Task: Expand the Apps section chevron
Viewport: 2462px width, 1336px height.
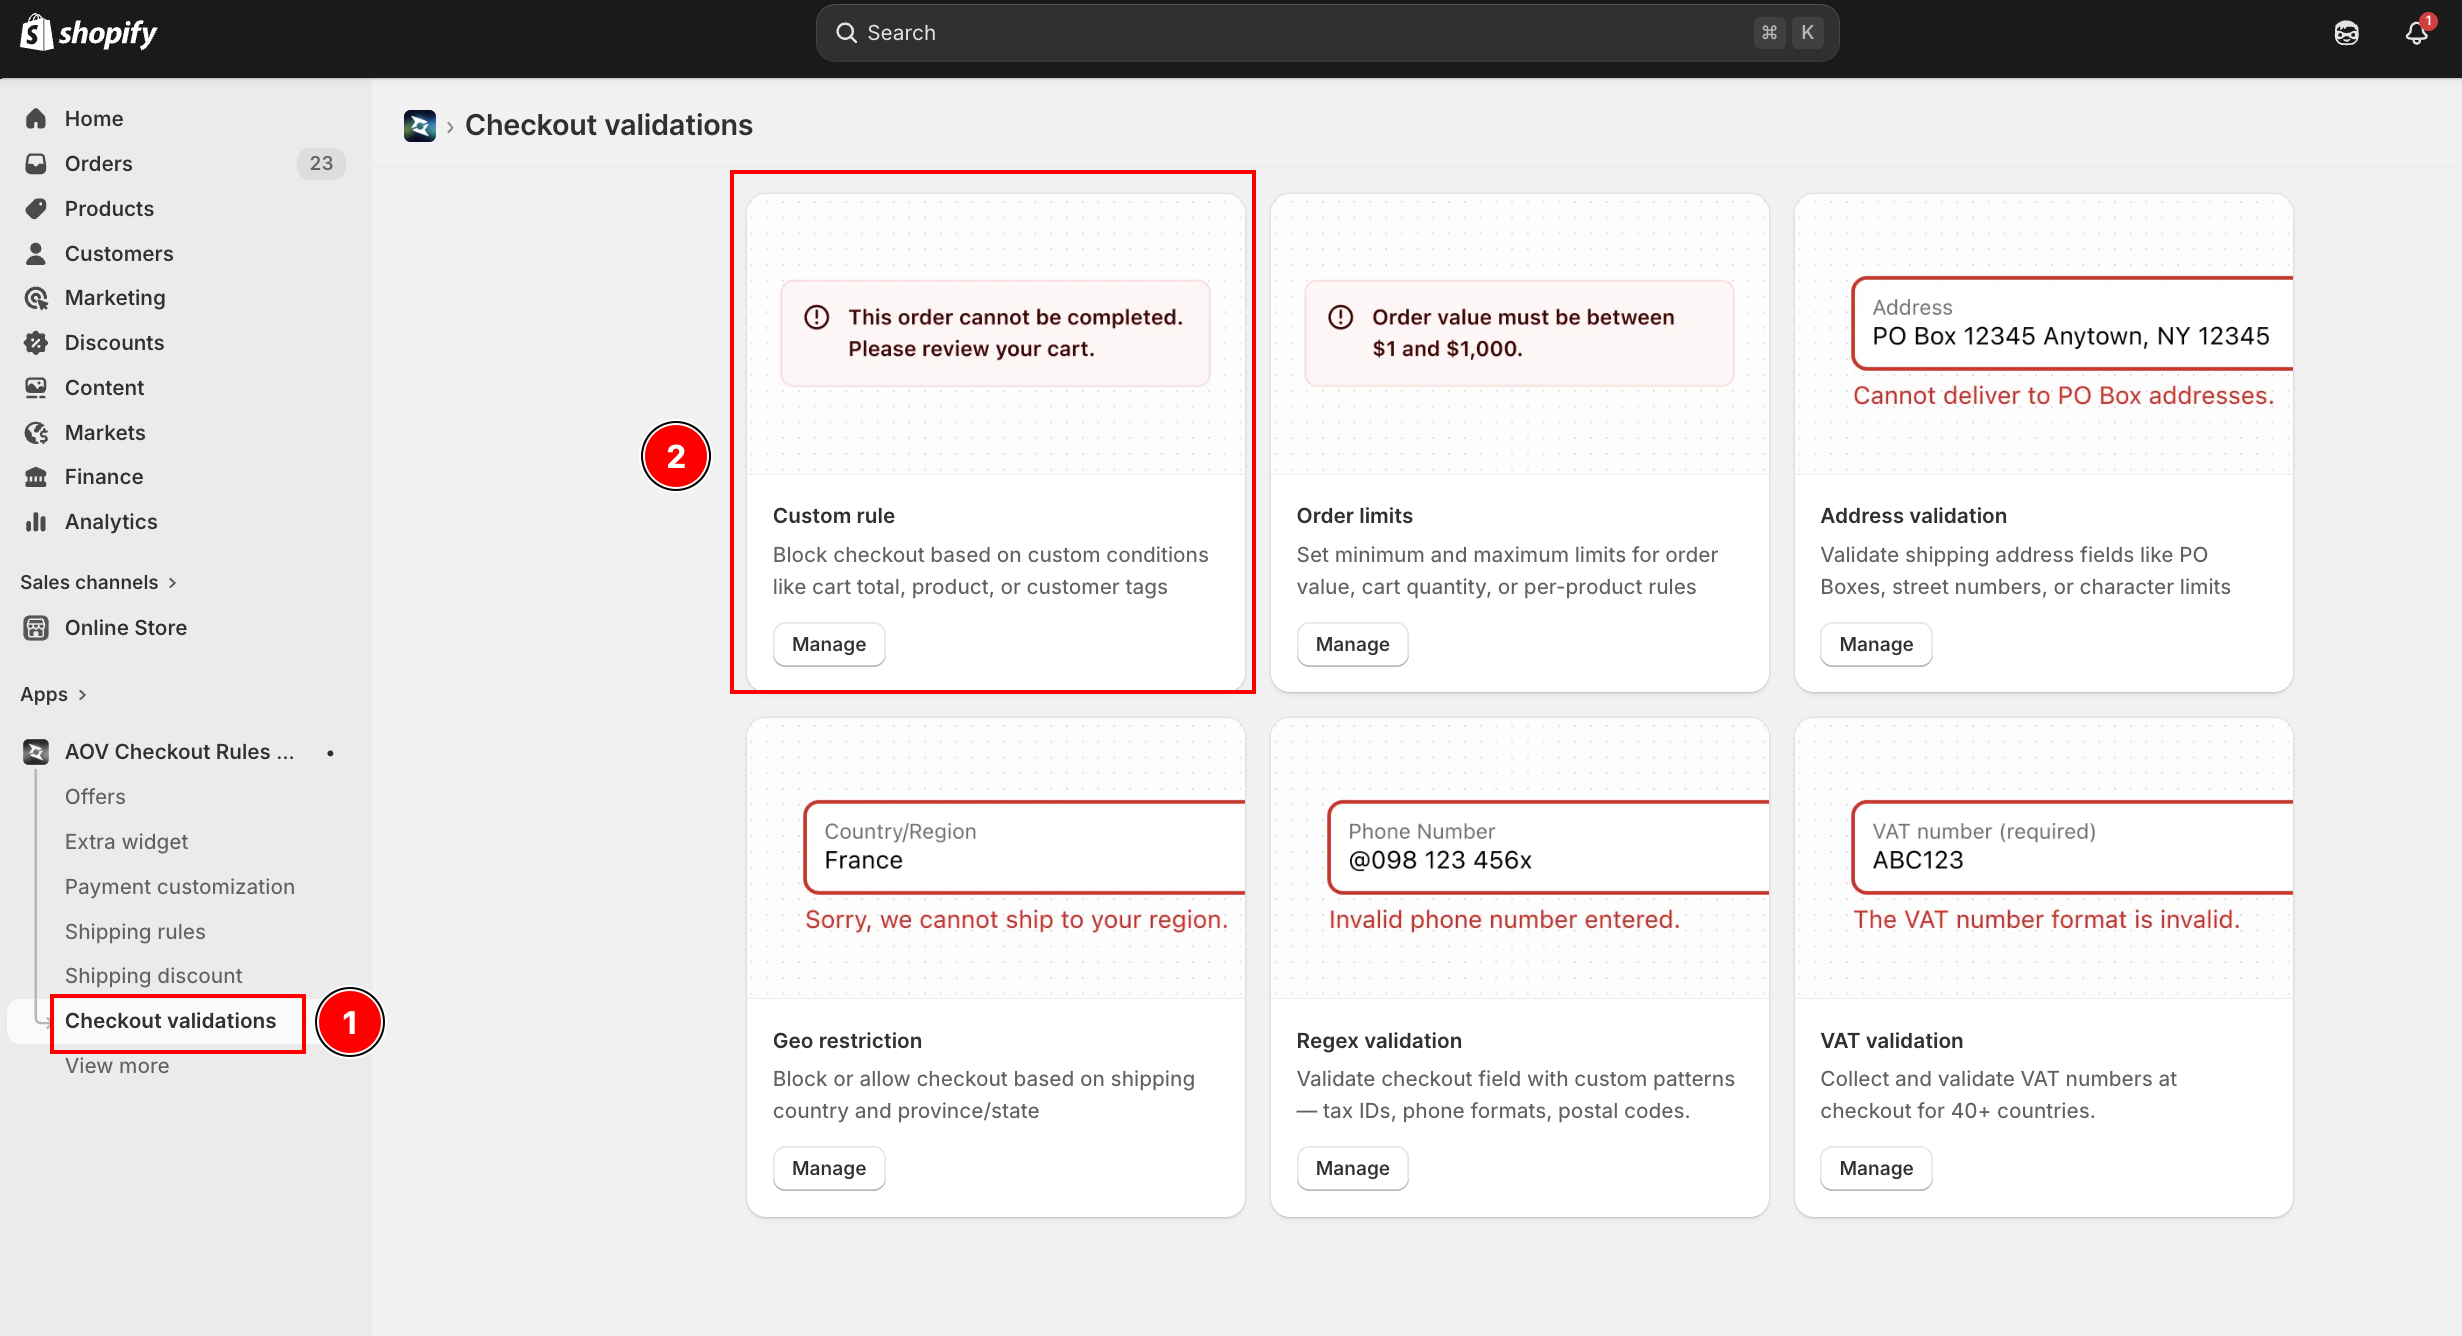Action: click(82, 695)
